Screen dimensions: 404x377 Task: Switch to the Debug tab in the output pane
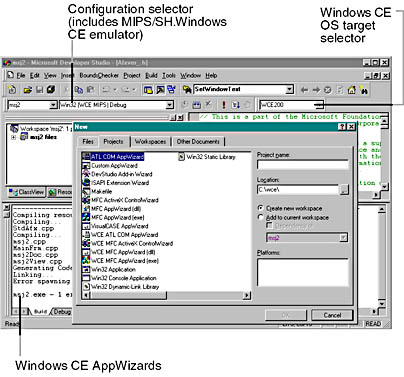pos(62,312)
